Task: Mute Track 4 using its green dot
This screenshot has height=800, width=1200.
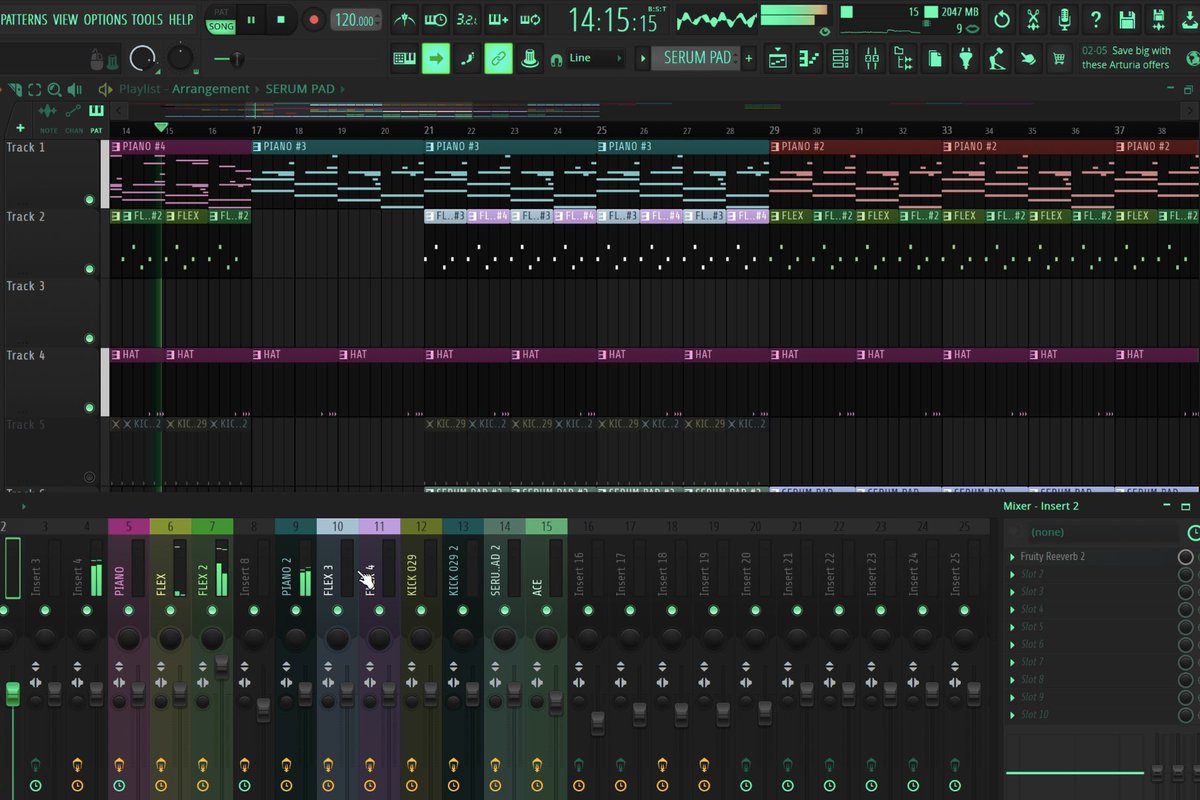Action: click(x=90, y=408)
